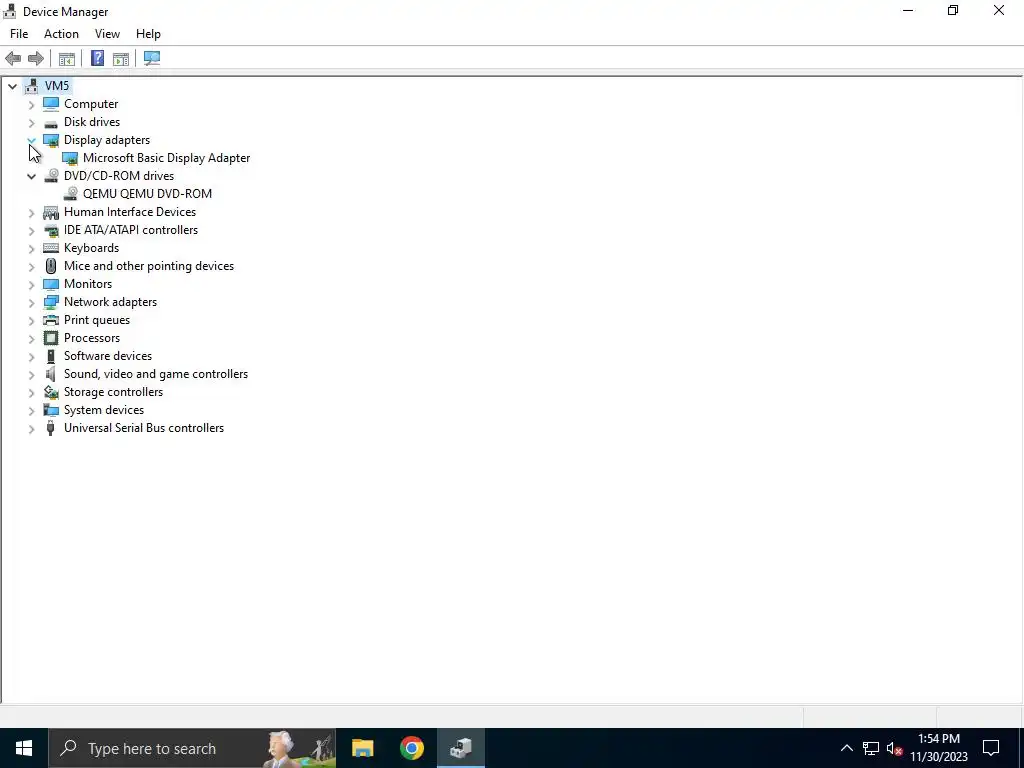The width and height of the screenshot is (1024, 768).
Task: Open the View menu
Action: 107,34
